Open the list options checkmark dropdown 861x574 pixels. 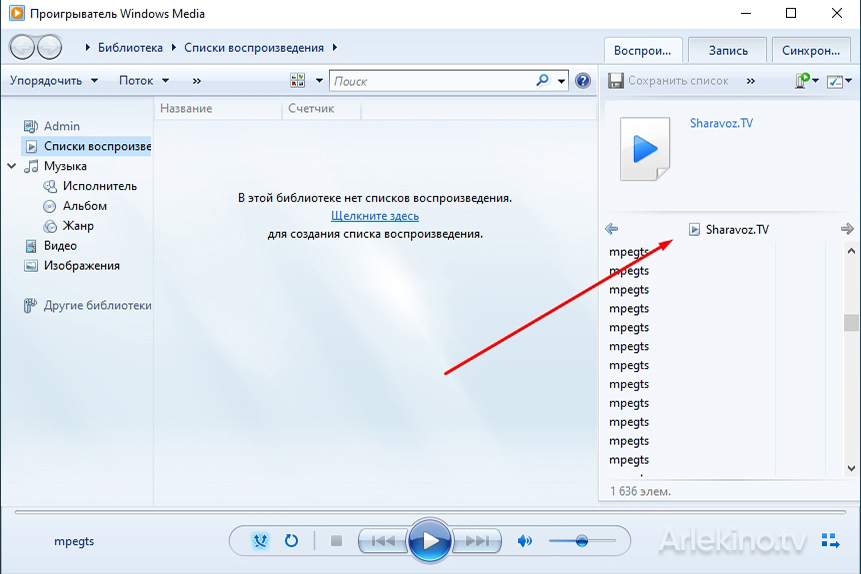pos(840,81)
